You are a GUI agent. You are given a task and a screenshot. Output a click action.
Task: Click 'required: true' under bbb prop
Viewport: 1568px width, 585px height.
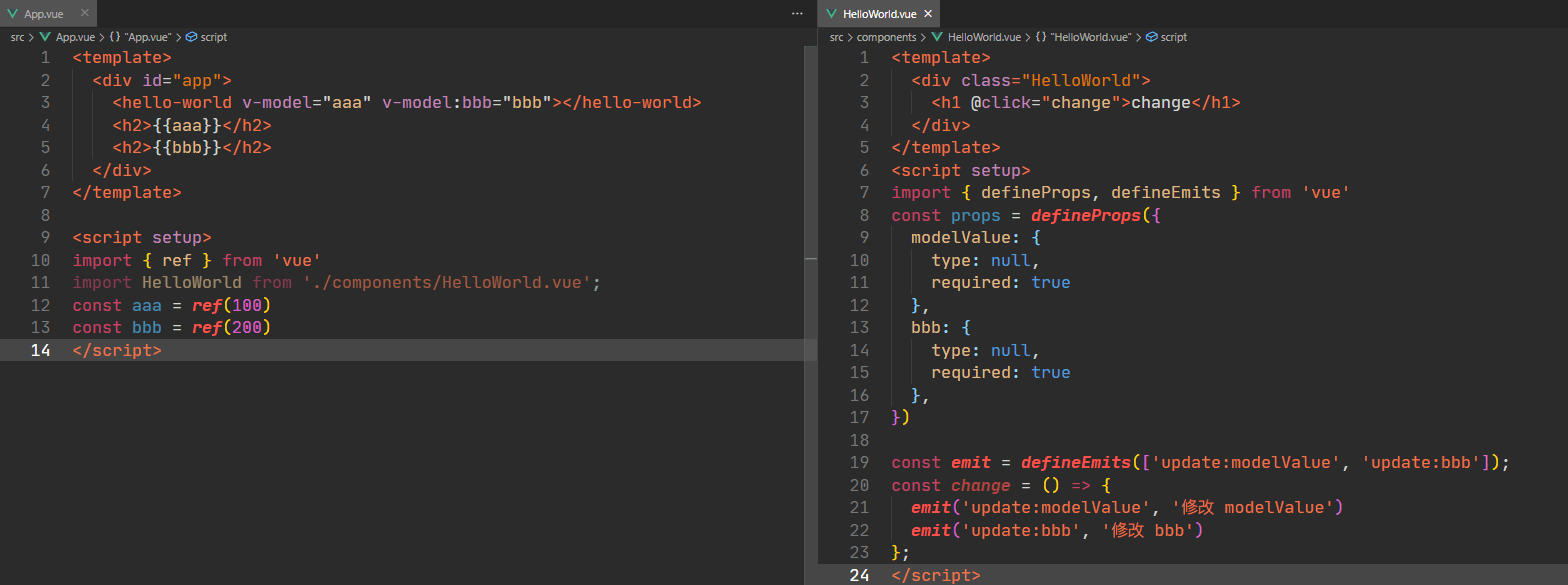point(1001,372)
